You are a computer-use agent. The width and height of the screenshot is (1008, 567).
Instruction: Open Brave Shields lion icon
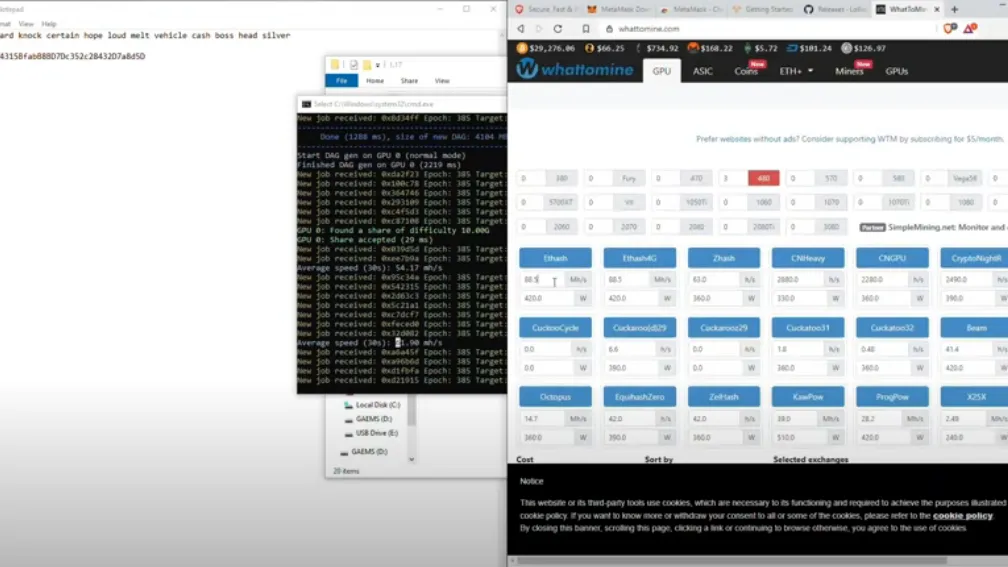coord(950,28)
